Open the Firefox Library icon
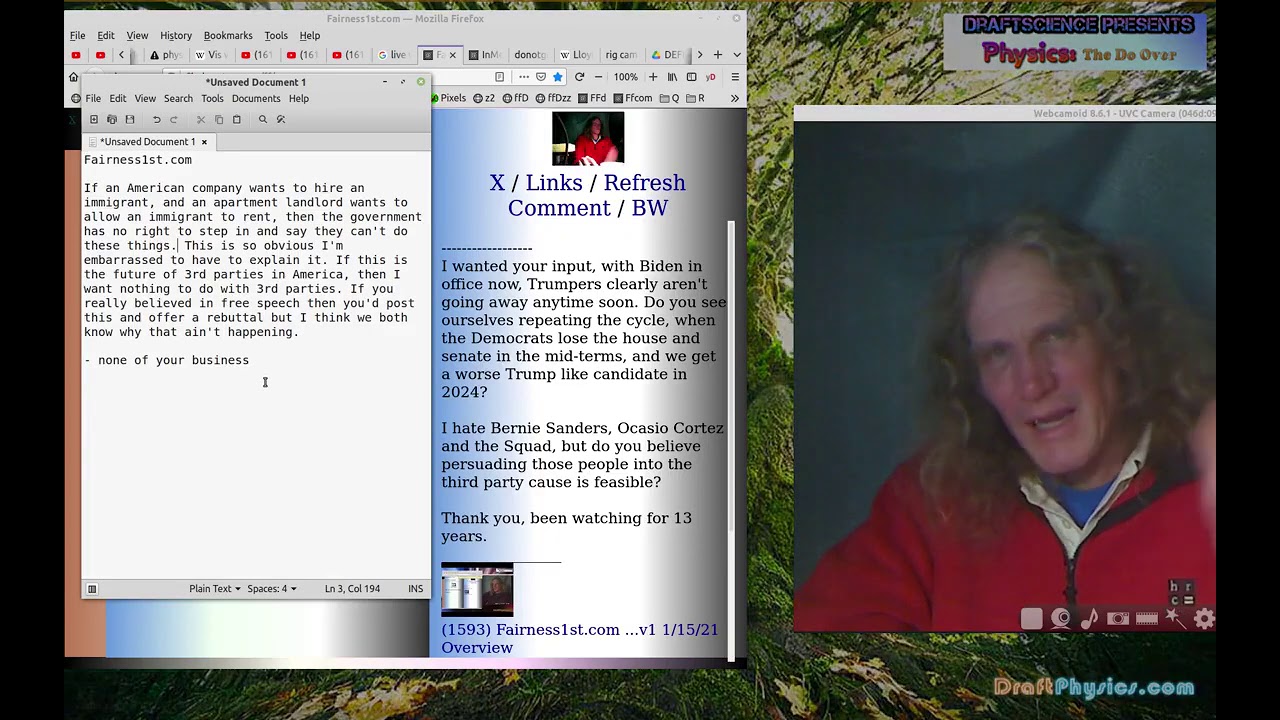The height and width of the screenshot is (720, 1280). pyautogui.click(x=672, y=77)
